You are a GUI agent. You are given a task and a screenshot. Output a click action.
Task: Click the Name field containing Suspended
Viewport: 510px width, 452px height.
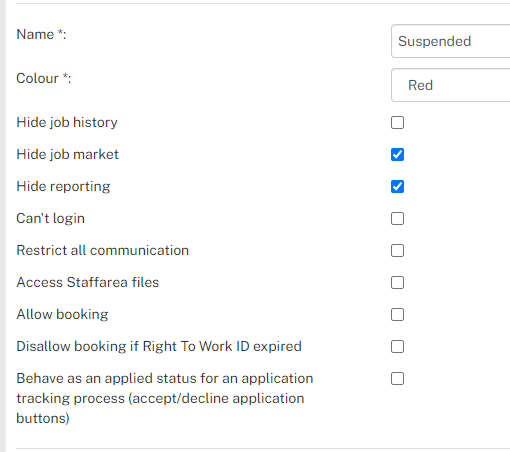pos(451,41)
